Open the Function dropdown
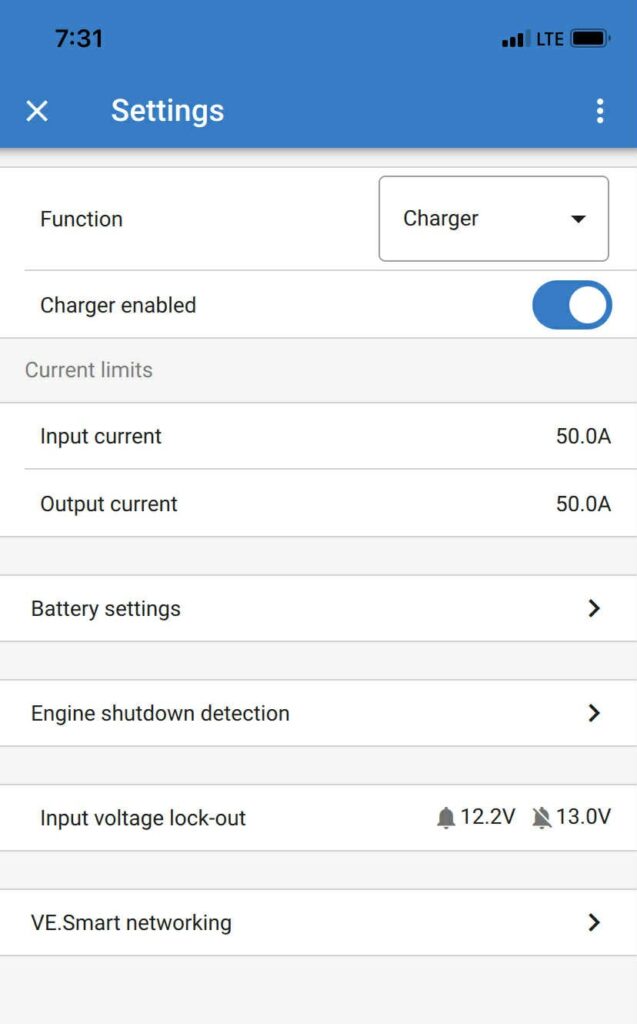Viewport: 637px width, 1024px height. (492, 219)
